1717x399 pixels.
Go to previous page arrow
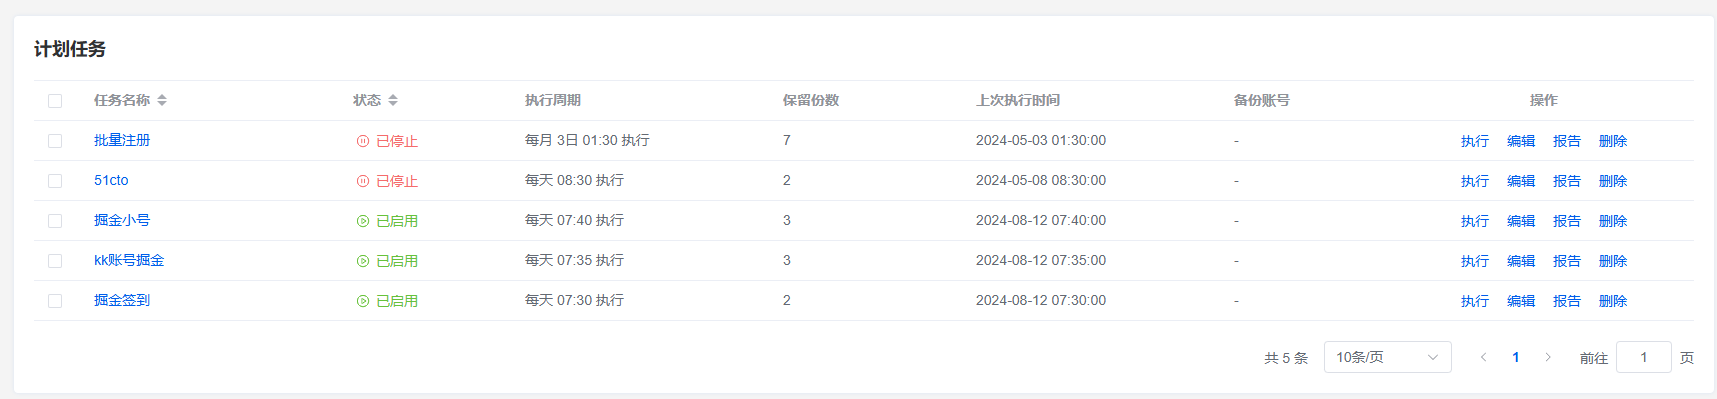pyautogui.click(x=1484, y=357)
